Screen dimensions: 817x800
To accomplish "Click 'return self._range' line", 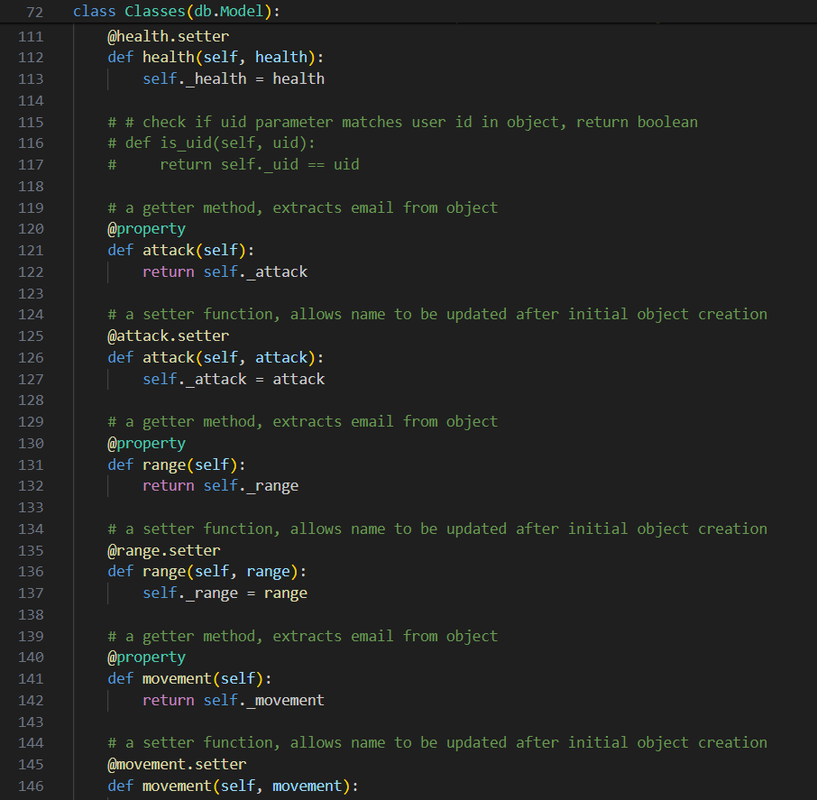I will 220,486.
